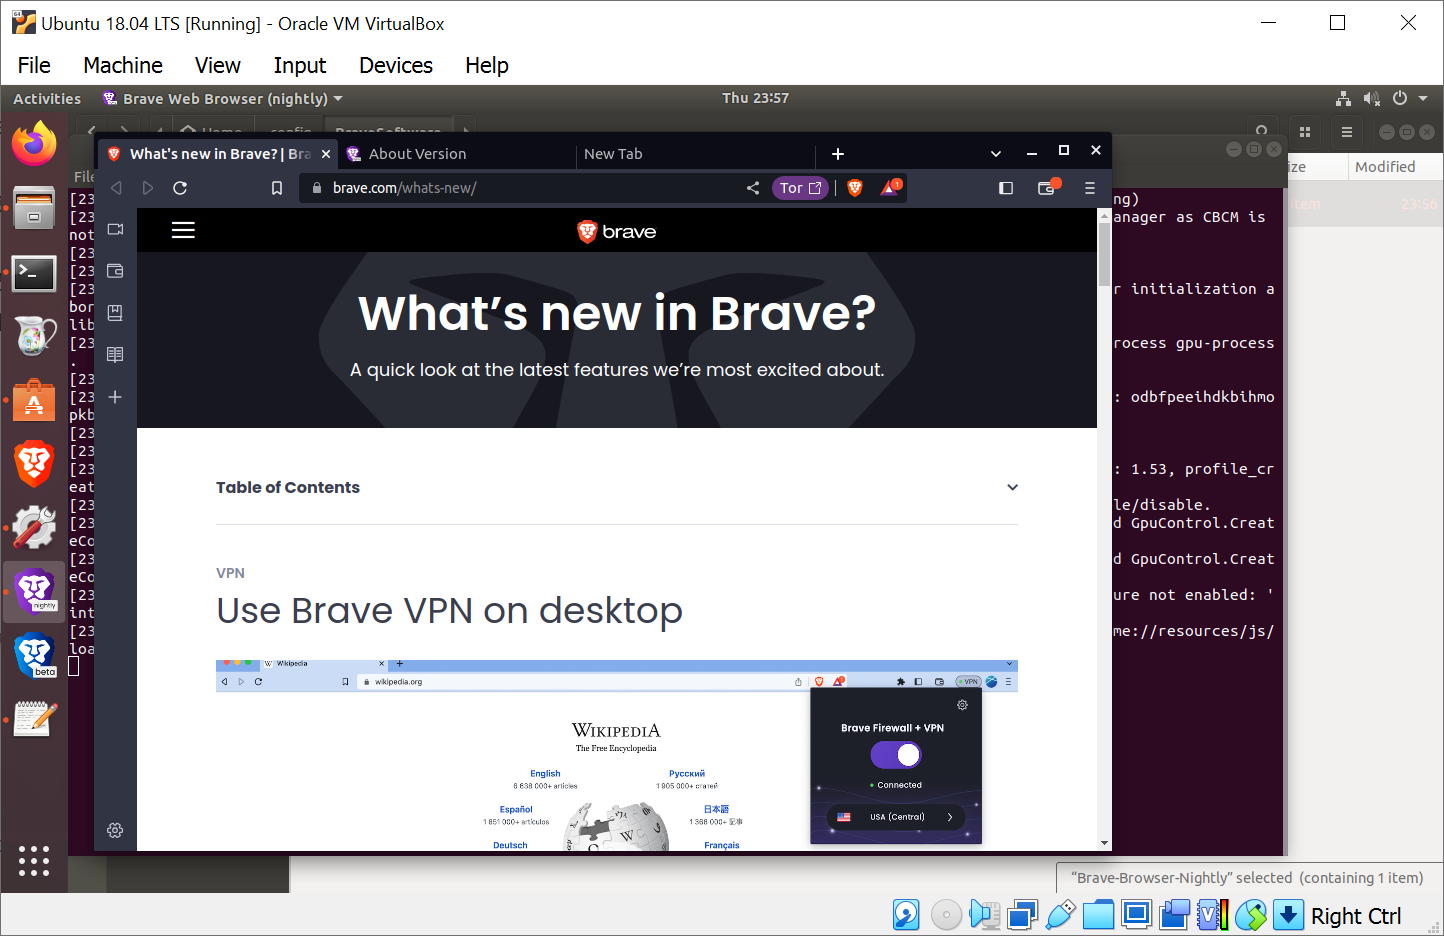Image resolution: width=1444 pixels, height=936 pixels.
Task: Toggle the sidebar panel view icon
Action: pyautogui.click(x=1005, y=187)
